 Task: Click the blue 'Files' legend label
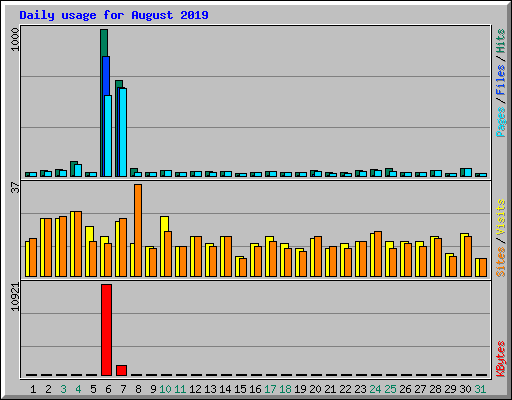[x=500, y=80]
